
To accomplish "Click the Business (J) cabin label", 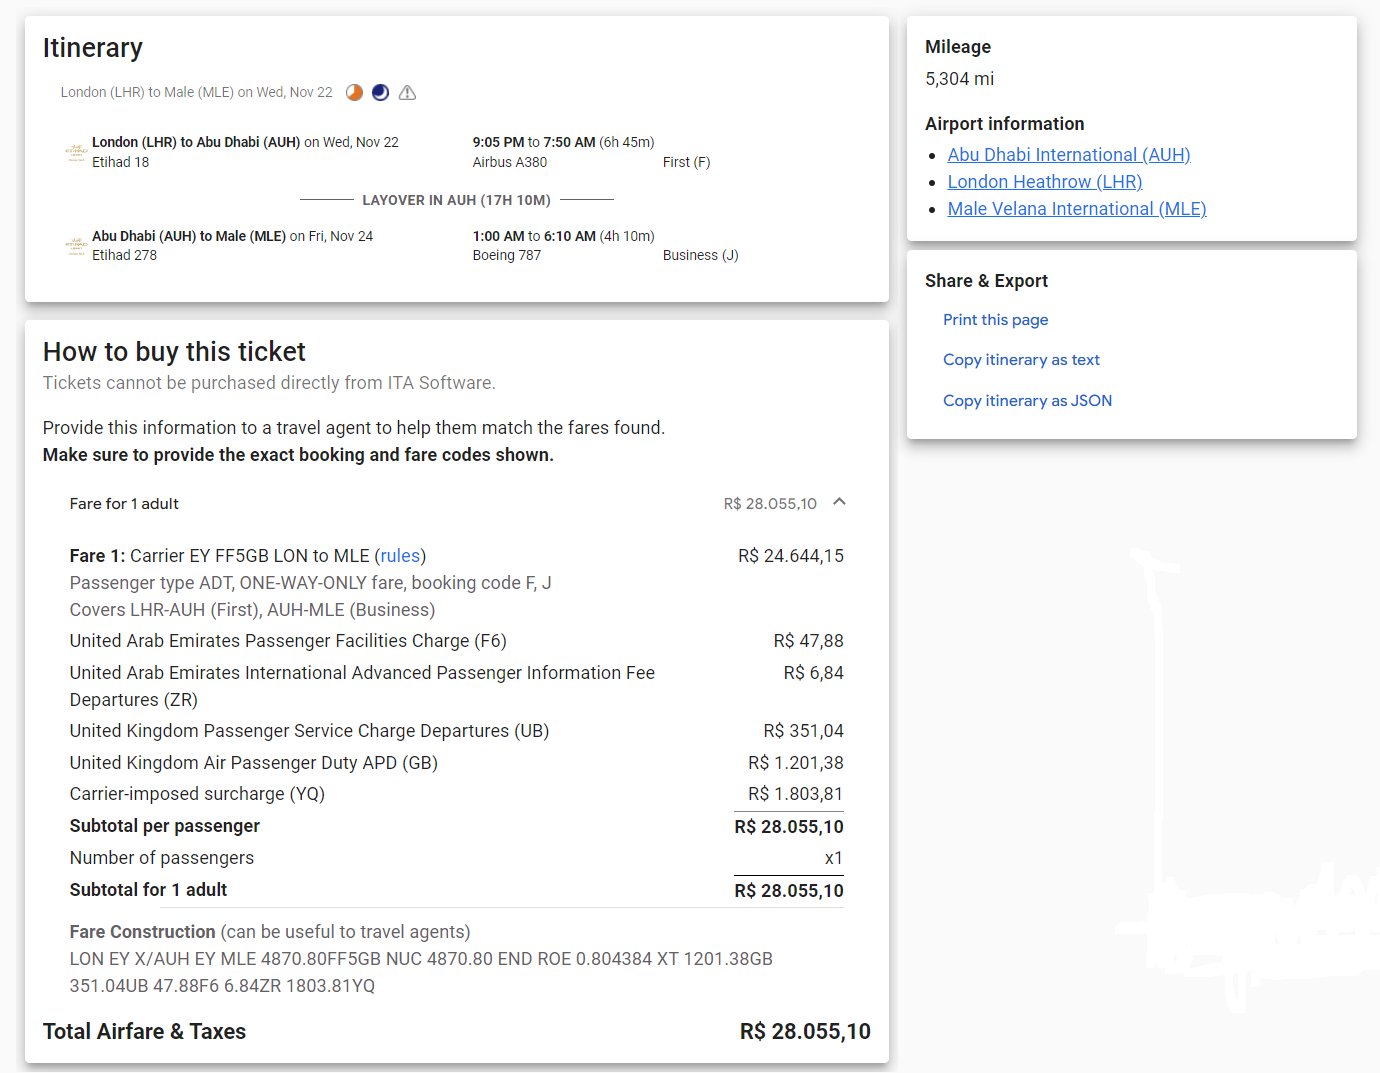I will [x=701, y=255].
